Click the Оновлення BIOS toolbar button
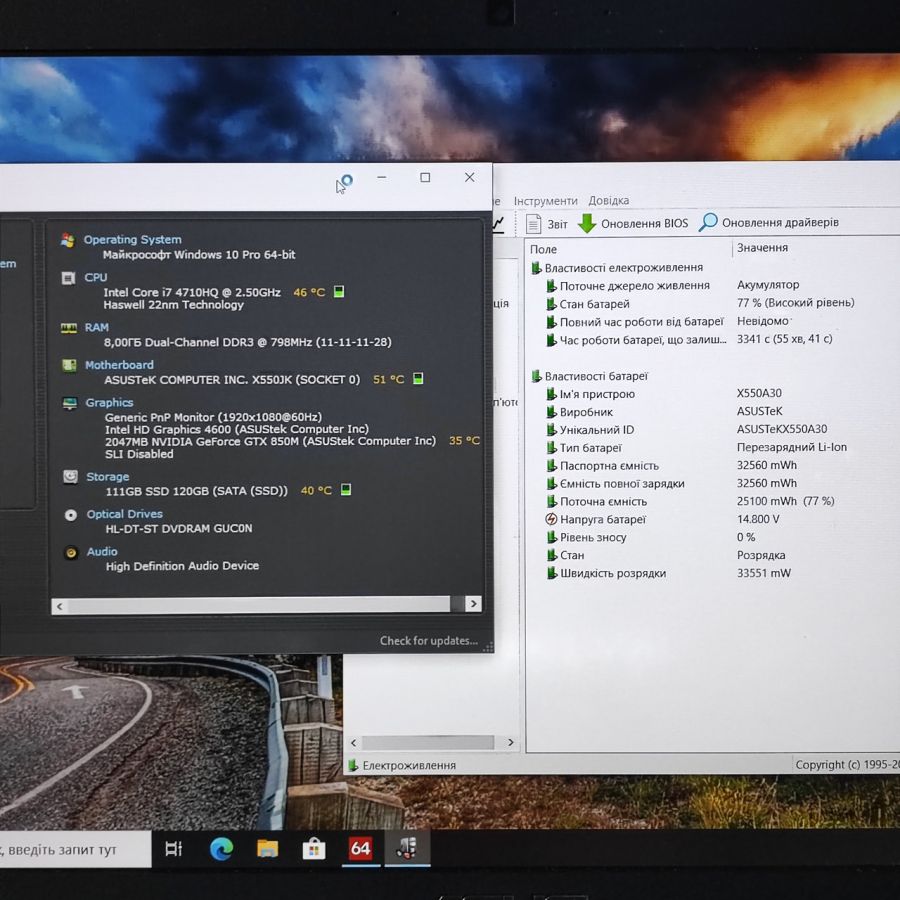Image resolution: width=900 pixels, height=900 pixels. coord(633,223)
